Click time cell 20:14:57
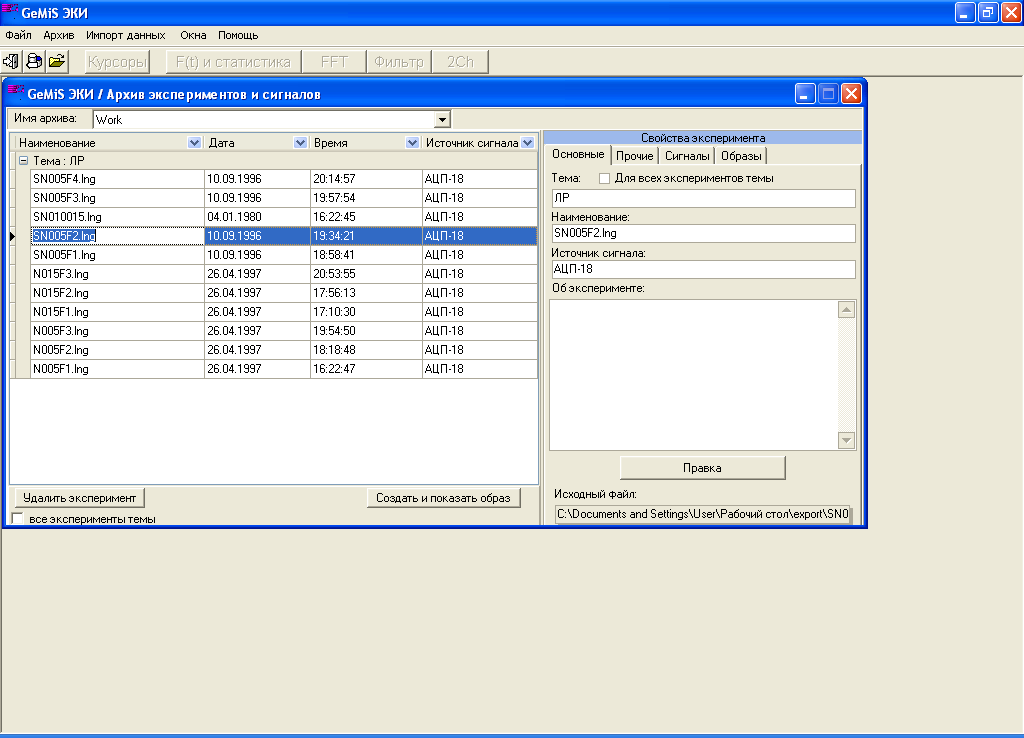The width and height of the screenshot is (1024, 738). pyautogui.click(x=366, y=179)
